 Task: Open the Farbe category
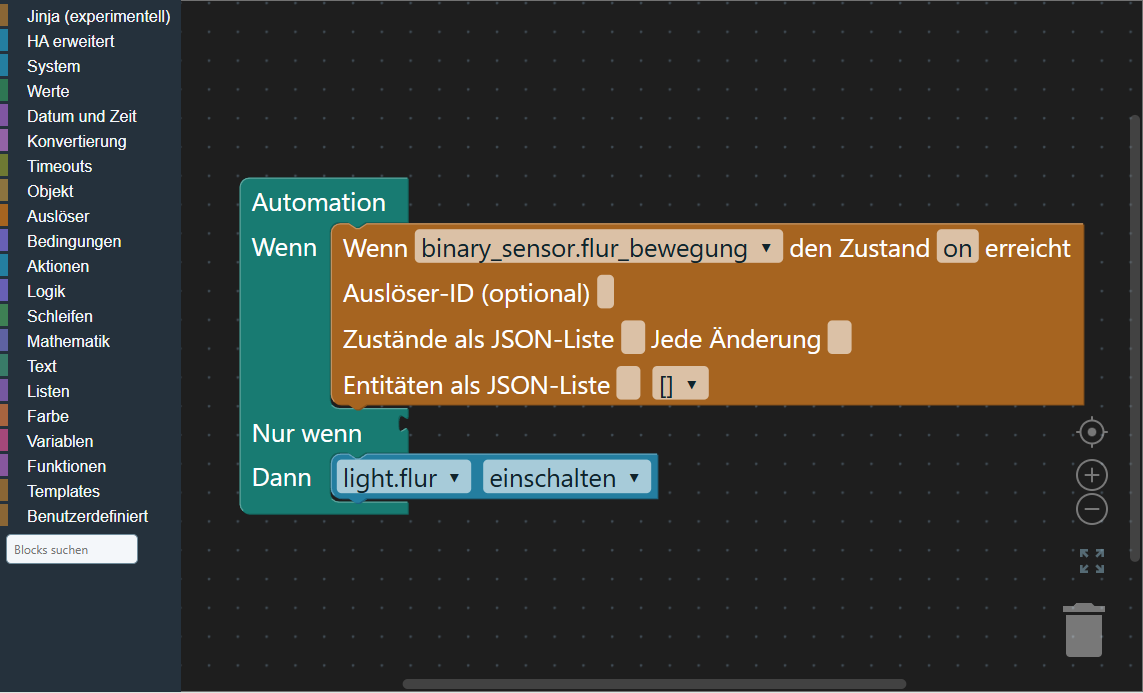[x=90, y=416]
